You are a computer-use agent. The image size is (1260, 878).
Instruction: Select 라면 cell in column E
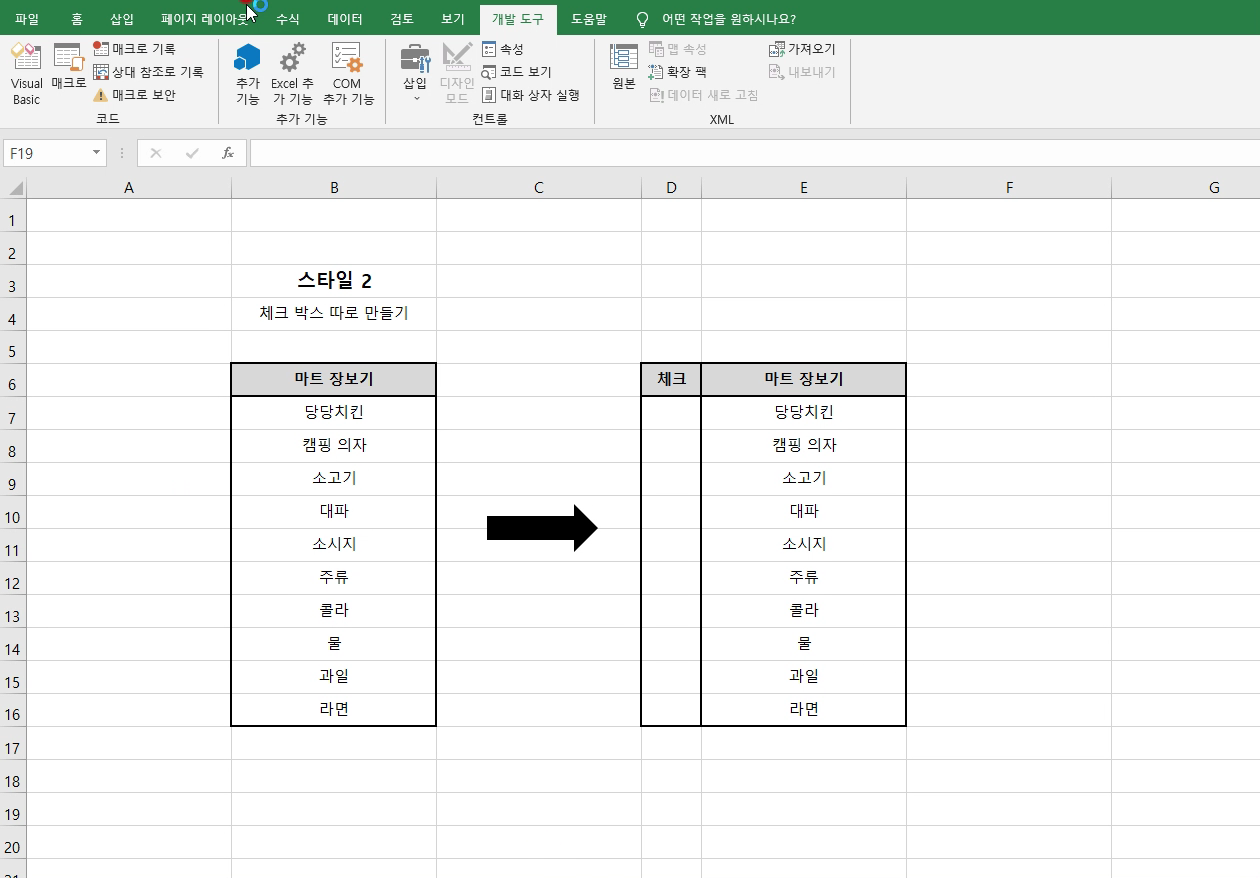(x=804, y=709)
